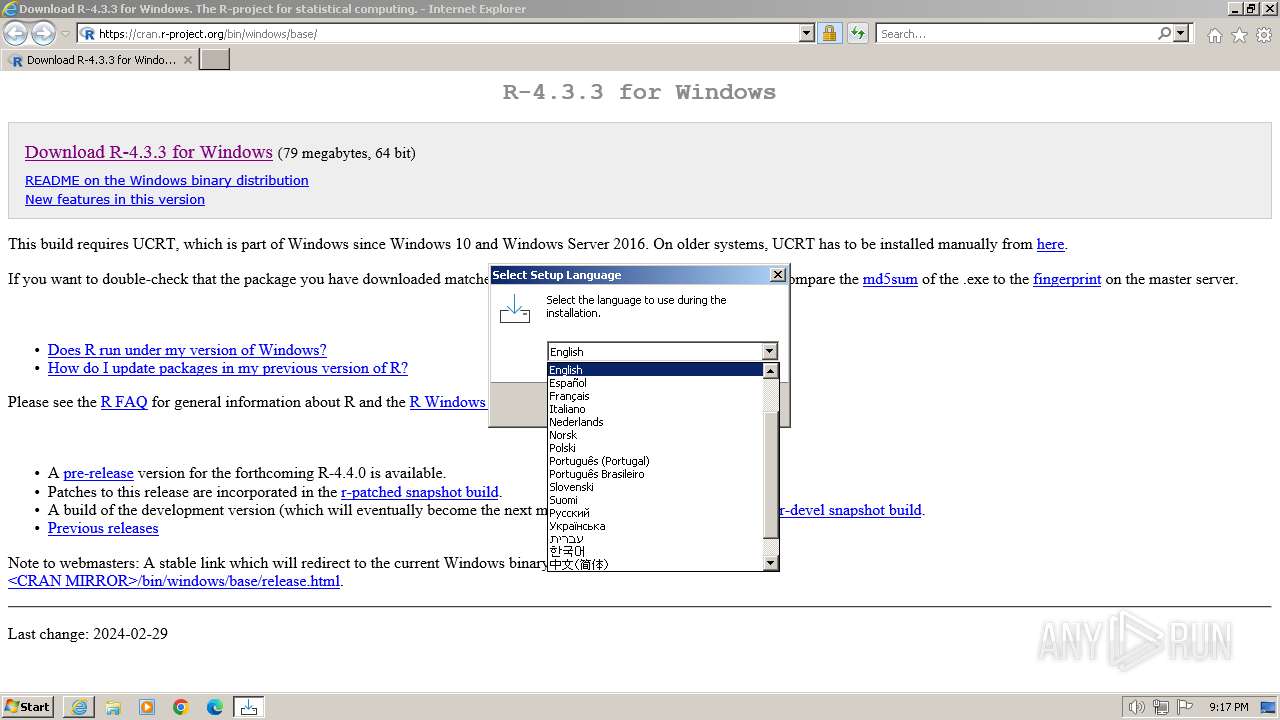
Task: Launch Chrome from the taskbar
Action: (181, 707)
